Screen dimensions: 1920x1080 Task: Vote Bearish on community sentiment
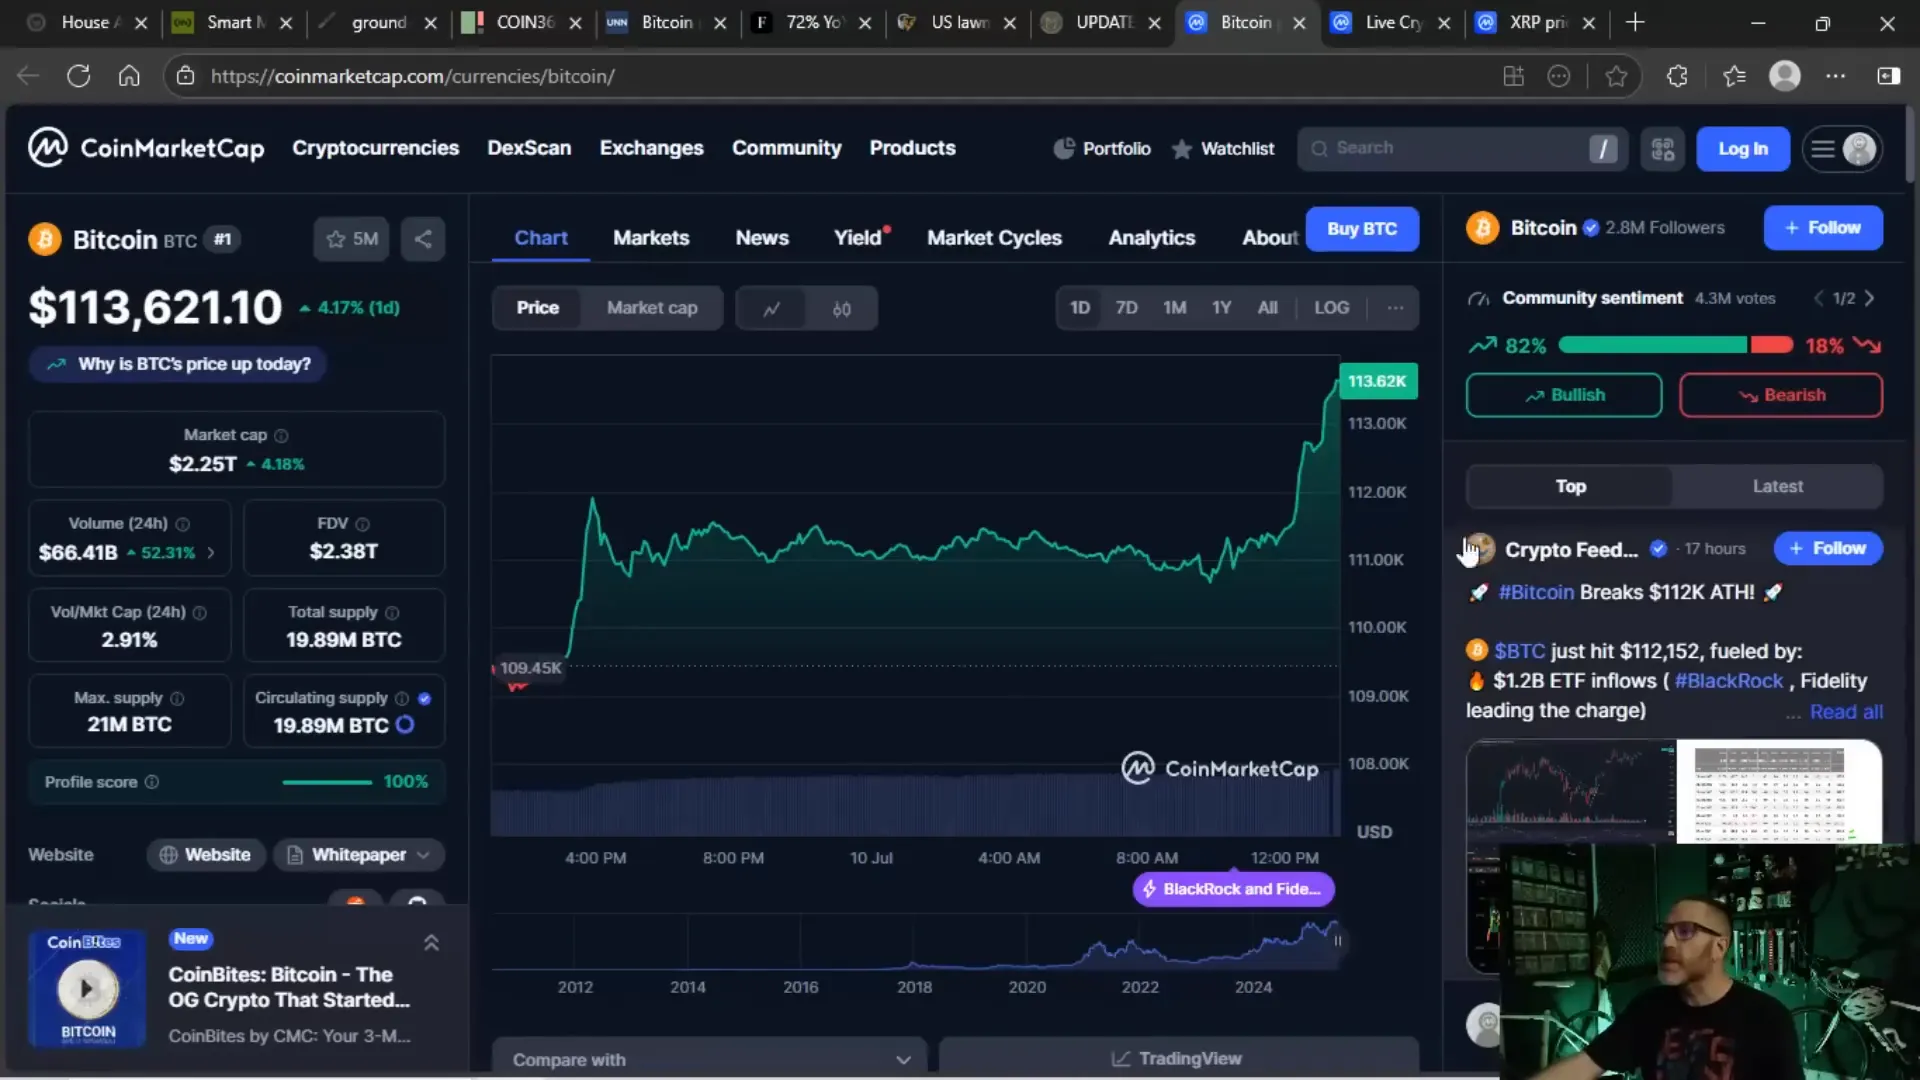click(1780, 395)
